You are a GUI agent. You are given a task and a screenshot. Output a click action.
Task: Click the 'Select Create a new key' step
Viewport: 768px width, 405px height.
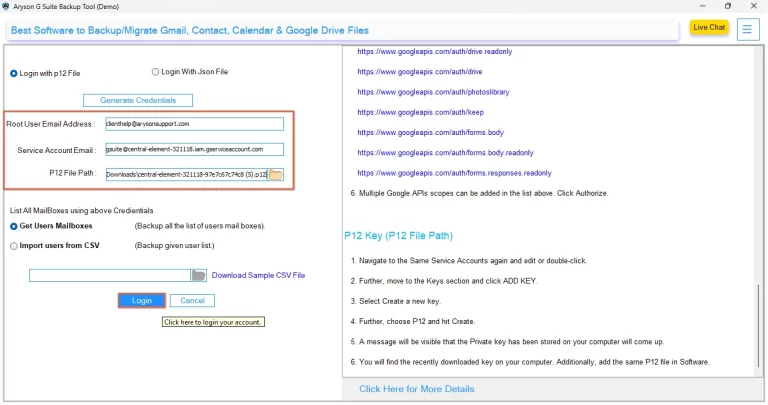395,301
